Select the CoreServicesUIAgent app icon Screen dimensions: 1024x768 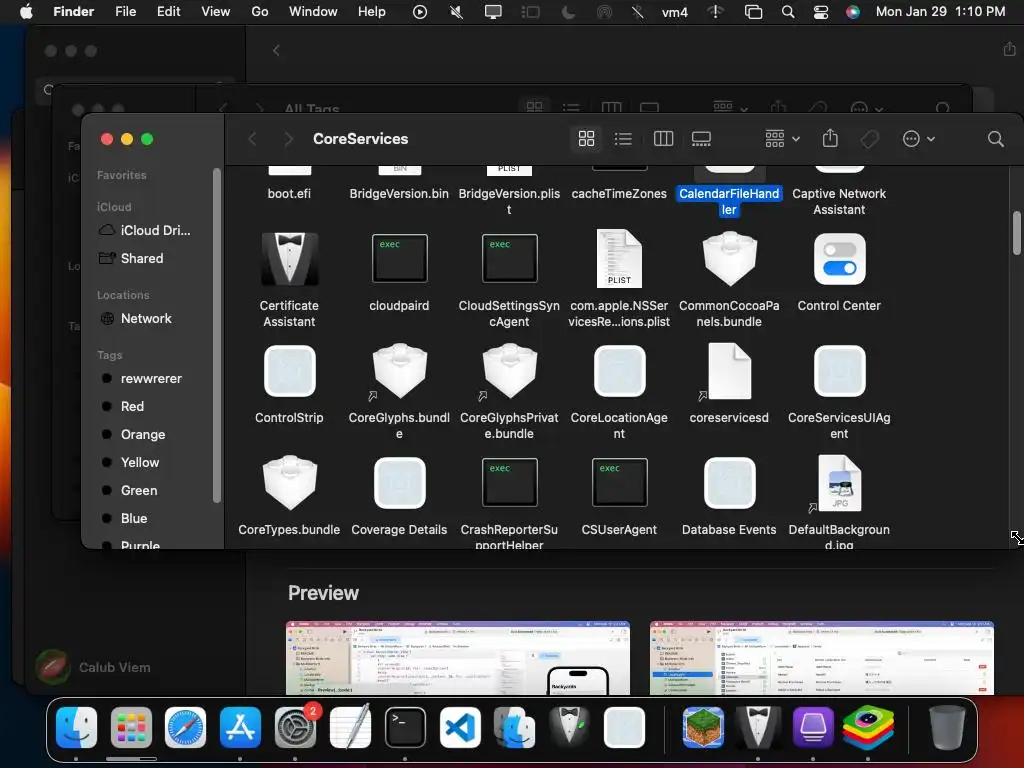[839, 371]
